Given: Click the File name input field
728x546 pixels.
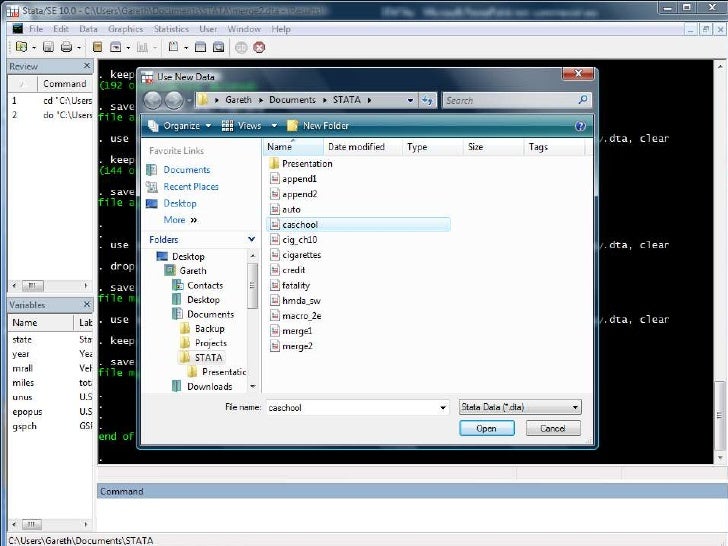Looking at the screenshot, I should (x=358, y=407).
